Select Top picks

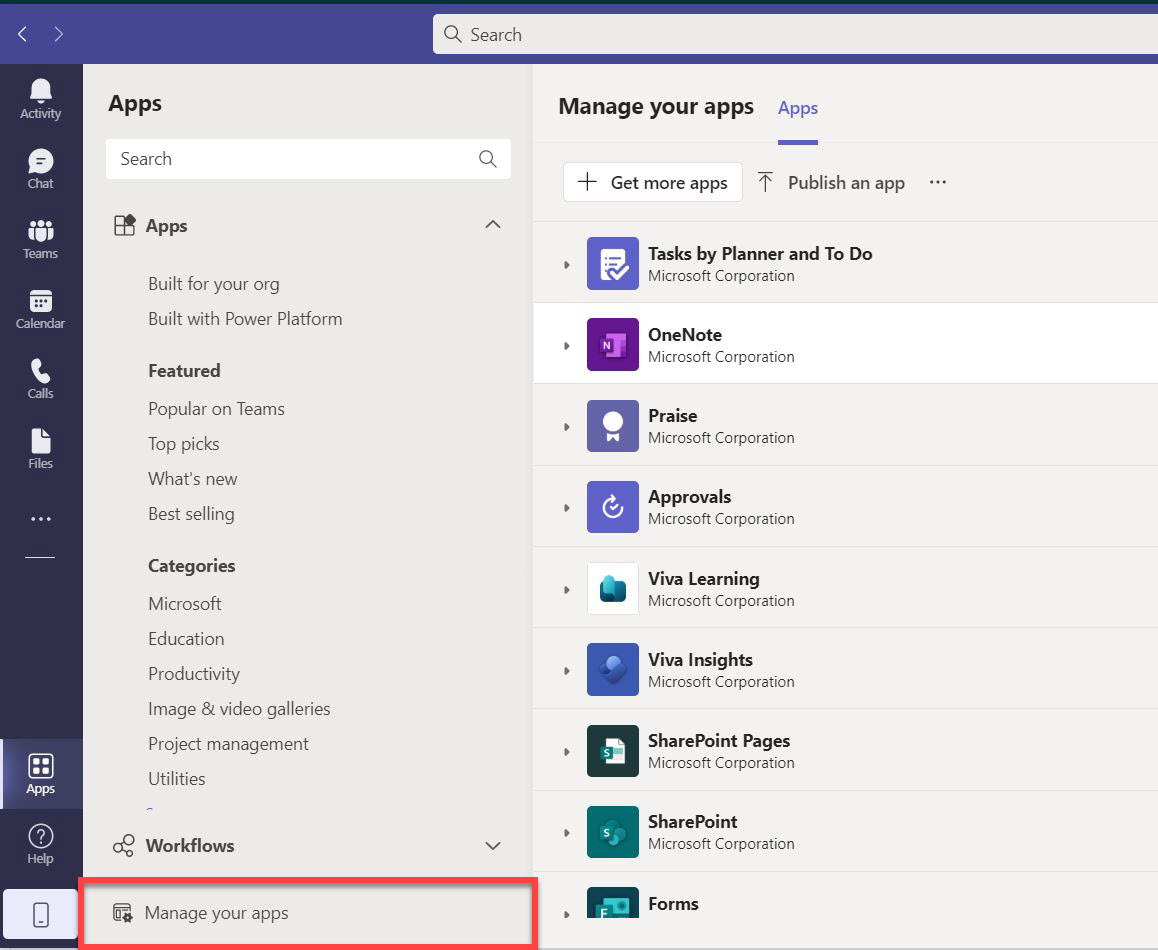pyautogui.click(x=184, y=444)
